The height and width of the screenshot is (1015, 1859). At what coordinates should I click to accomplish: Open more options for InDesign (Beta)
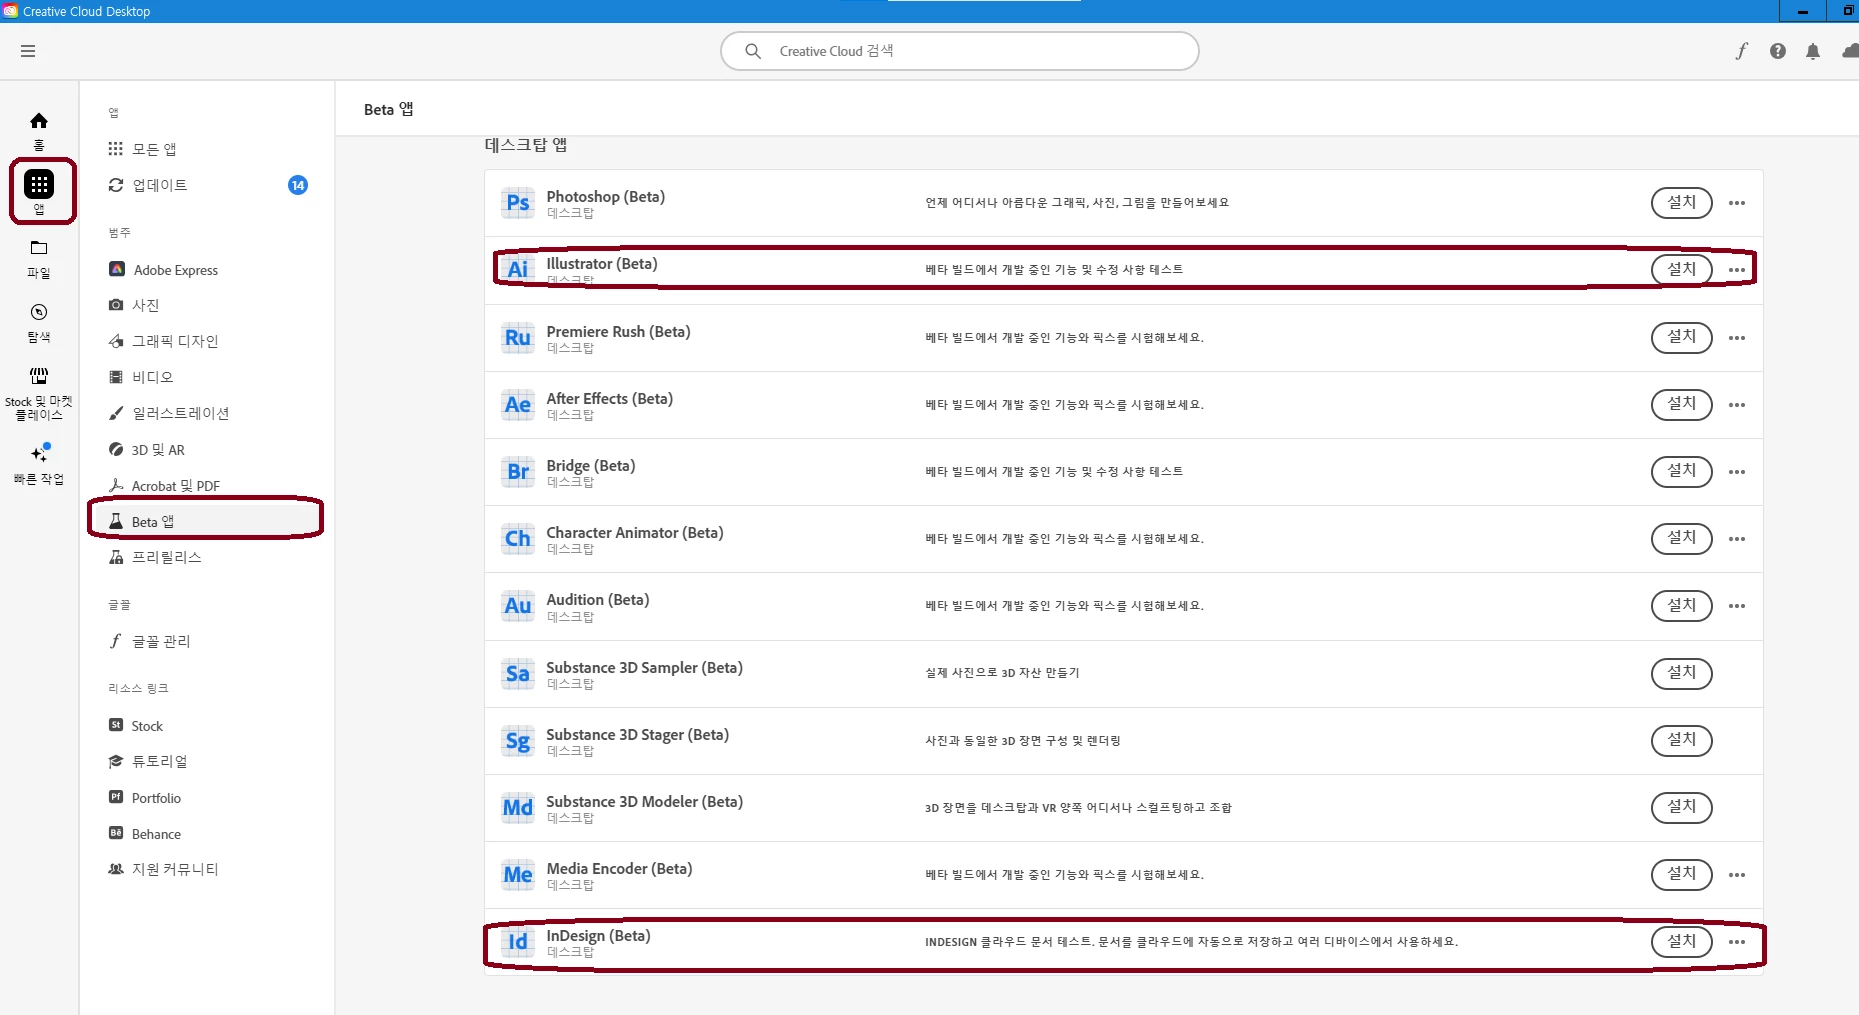(x=1737, y=942)
